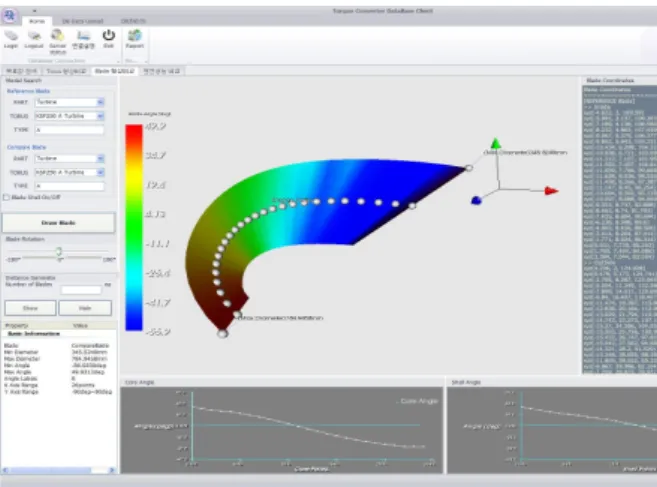657x487 pixels.
Task: Click the Blade Coordinates panel header
Action: 610,80
